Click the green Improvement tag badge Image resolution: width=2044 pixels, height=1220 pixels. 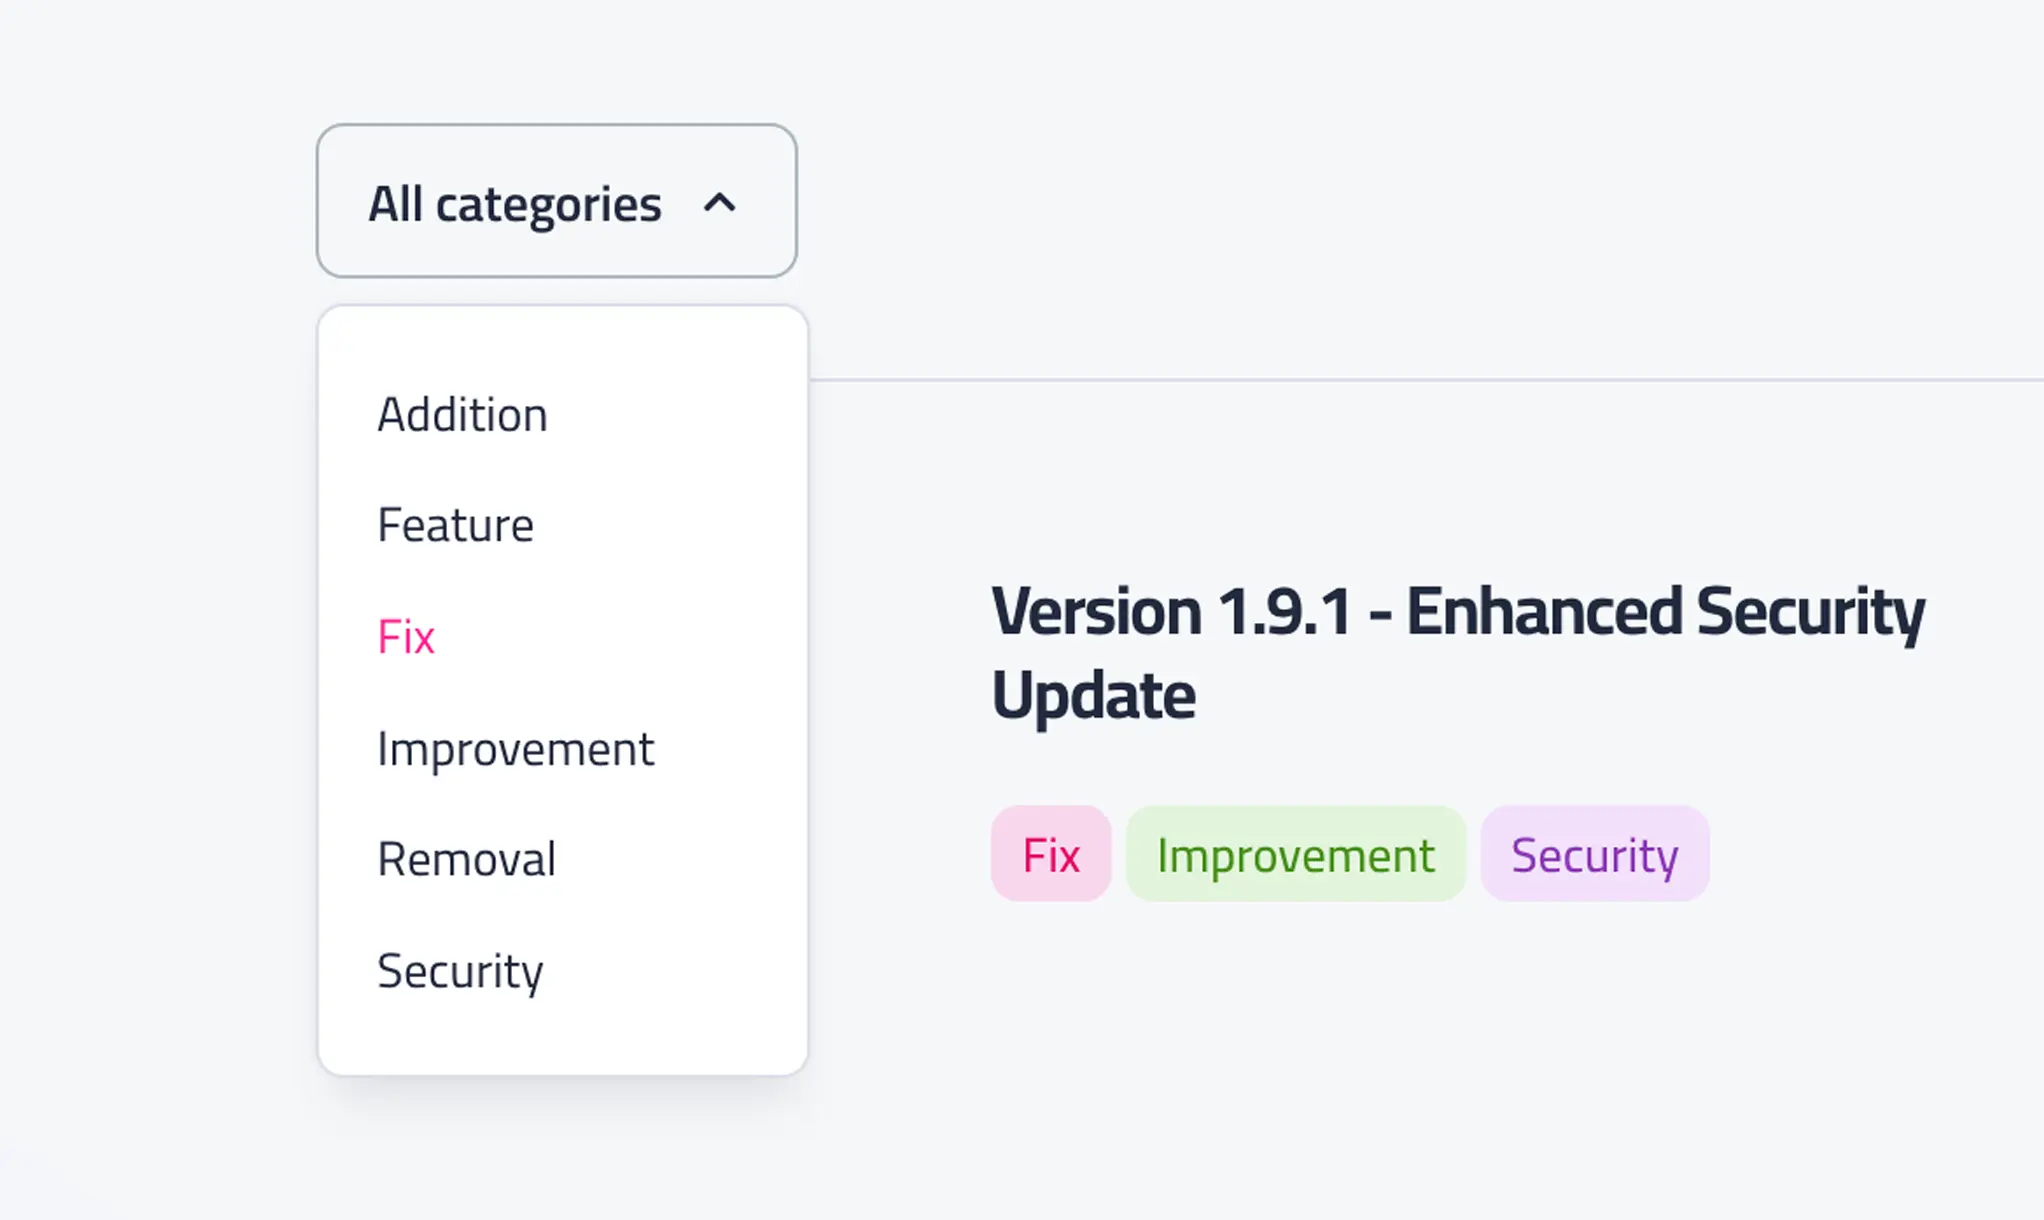point(1295,855)
